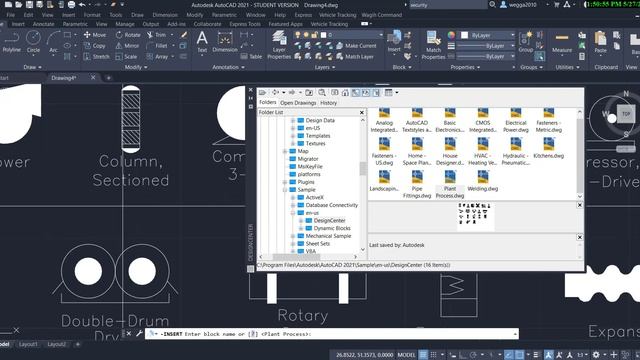Click DesignCenter Search magnifier icon
This screenshot has width=640, height=360.
pos(322,93)
